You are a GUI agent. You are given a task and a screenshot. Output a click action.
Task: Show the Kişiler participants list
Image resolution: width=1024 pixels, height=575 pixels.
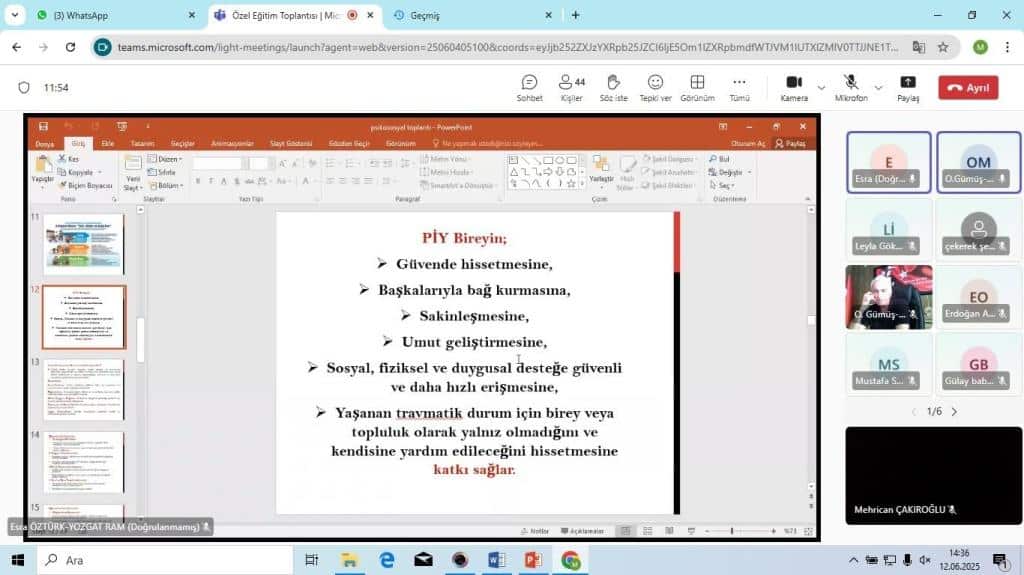click(x=571, y=88)
